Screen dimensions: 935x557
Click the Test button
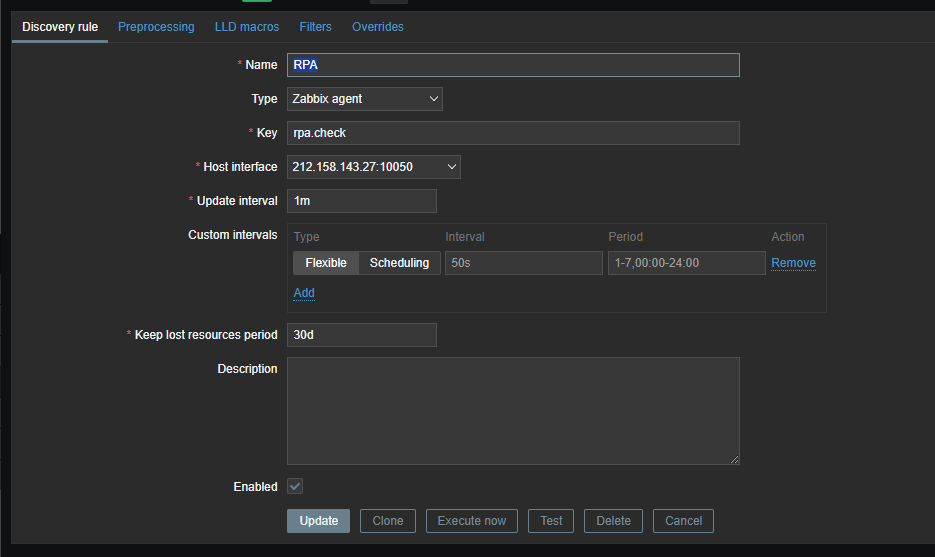pyautogui.click(x=551, y=521)
